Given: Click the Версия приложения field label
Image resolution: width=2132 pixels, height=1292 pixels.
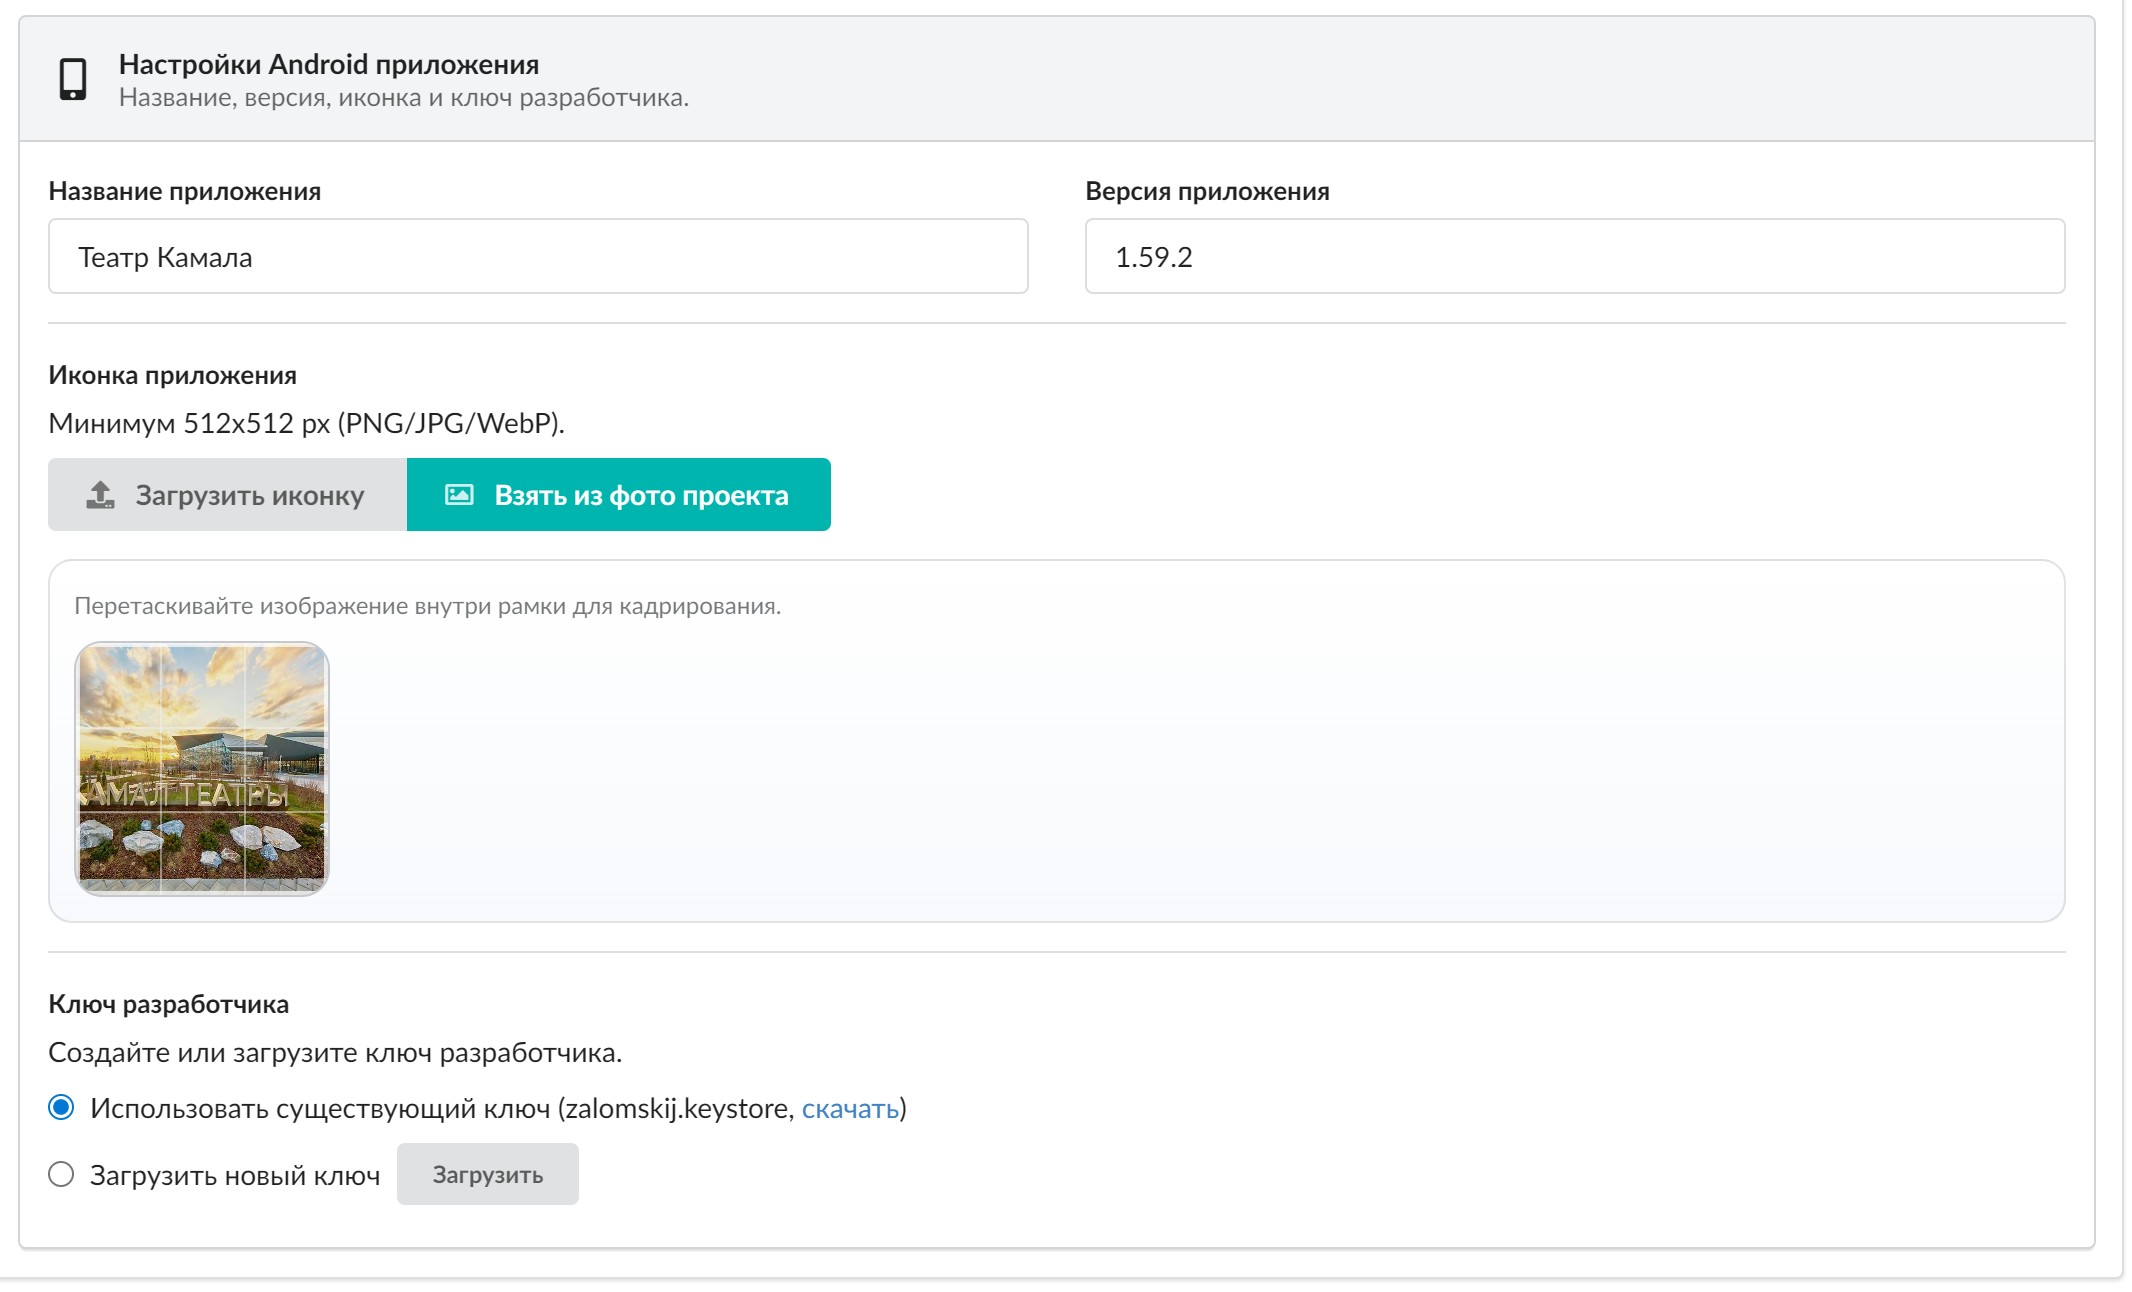Looking at the screenshot, I should pos(1207,191).
